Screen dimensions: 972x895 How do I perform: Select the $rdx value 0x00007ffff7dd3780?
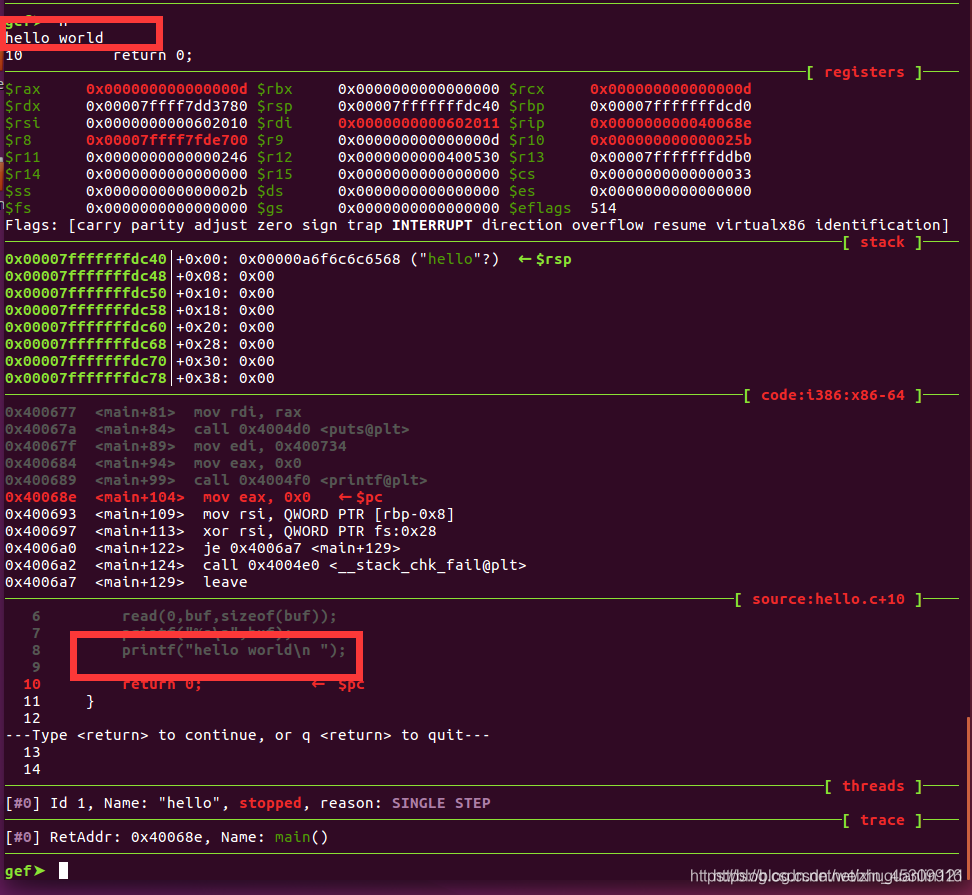point(167,106)
